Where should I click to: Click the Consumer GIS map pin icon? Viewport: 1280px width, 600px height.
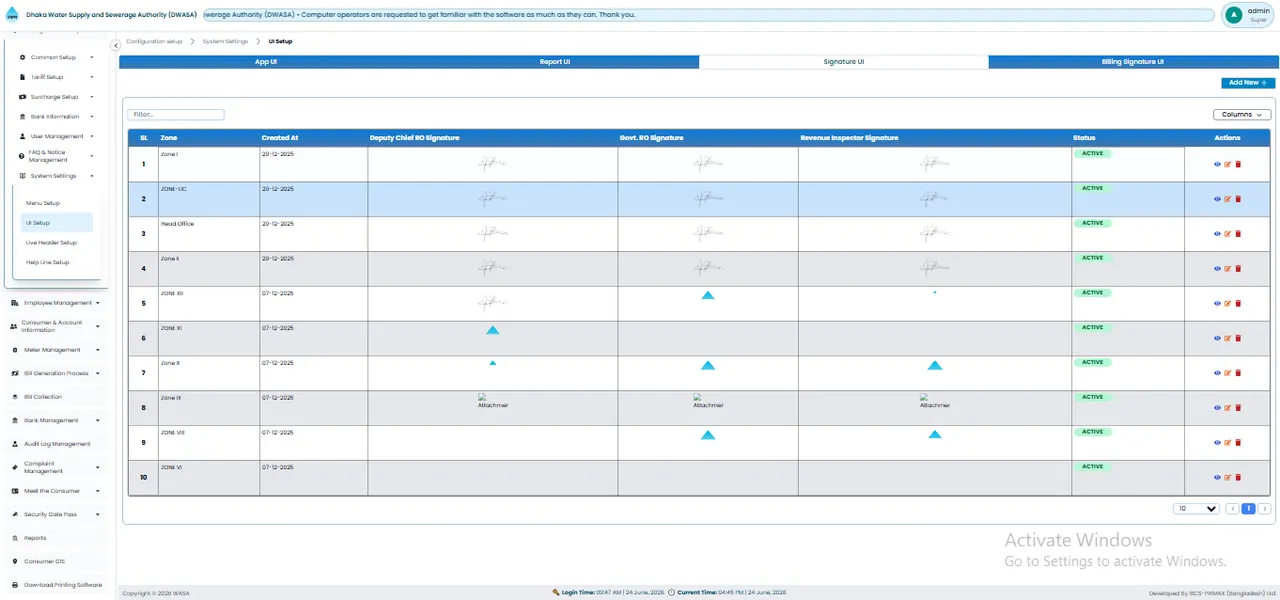tap(14, 562)
